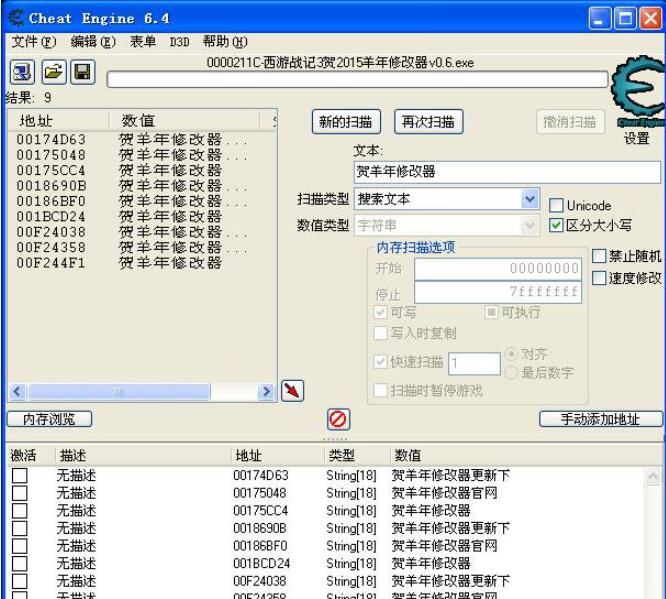Click the 停止 address field
Image resolution: width=666 pixels, height=599 pixels.
[x=498, y=291]
